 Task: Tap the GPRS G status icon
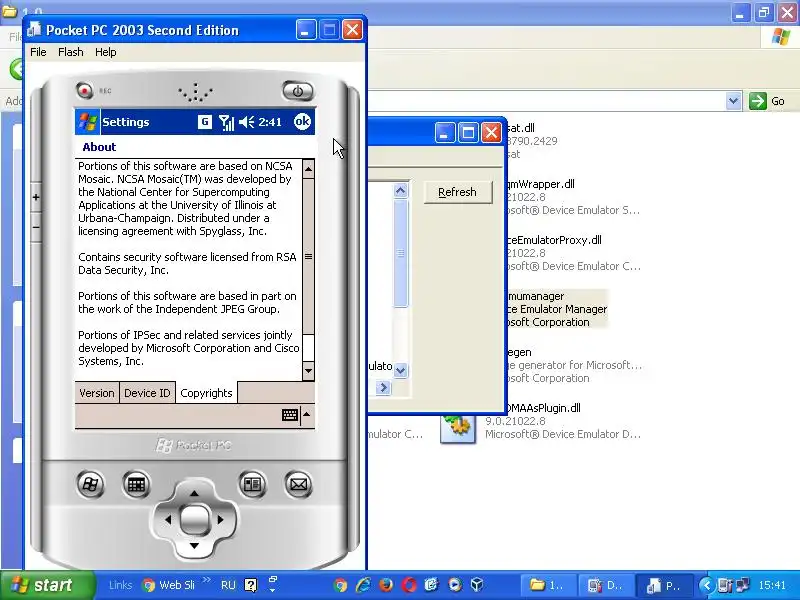[x=205, y=121]
